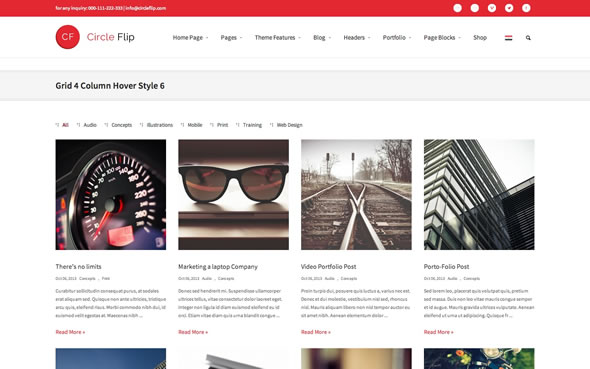Click the "Grid 4 Column Hover Style 6" heading
Image resolution: width=590 pixels, height=369 pixels.
pyautogui.click(x=110, y=85)
